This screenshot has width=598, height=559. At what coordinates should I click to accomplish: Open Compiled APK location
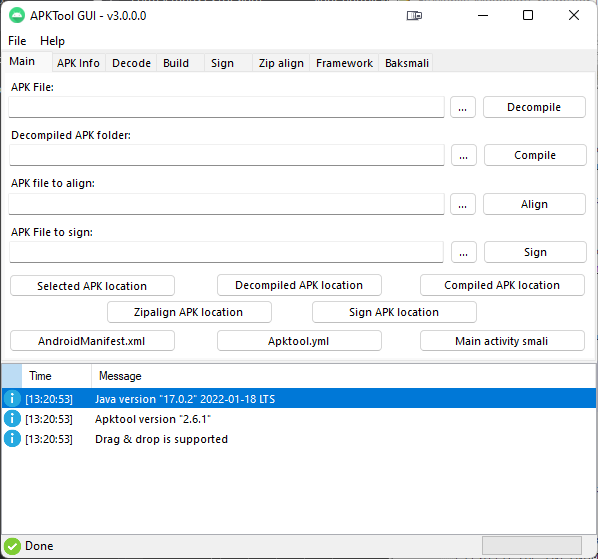click(x=502, y=285)
